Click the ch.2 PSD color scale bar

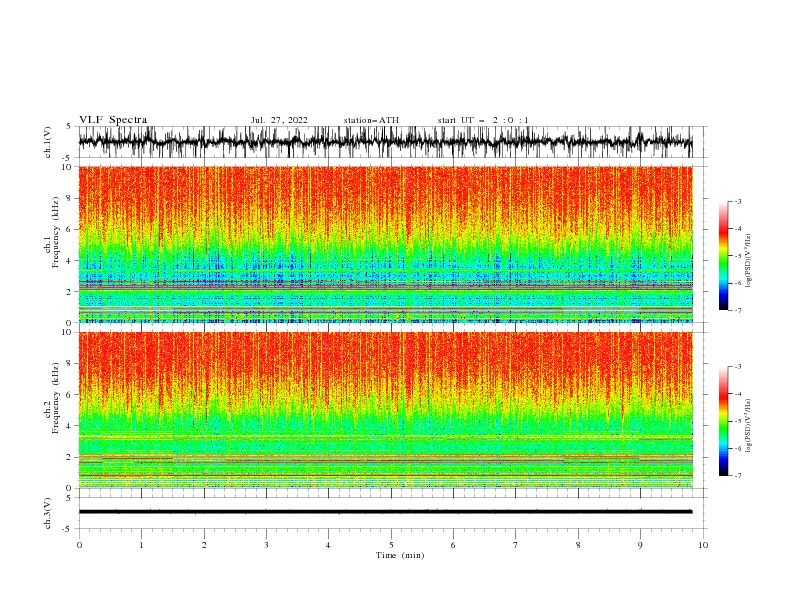(724, 421)
